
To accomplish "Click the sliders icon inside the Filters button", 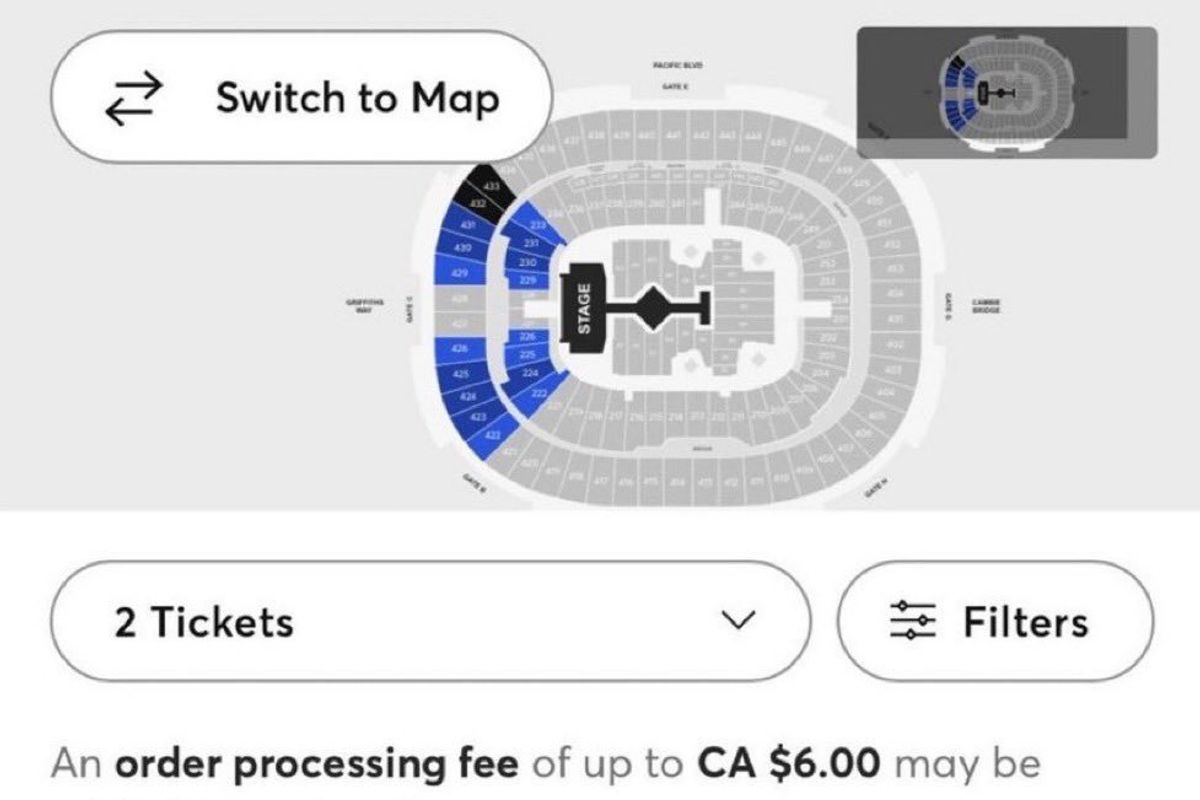I will point(913,622).
